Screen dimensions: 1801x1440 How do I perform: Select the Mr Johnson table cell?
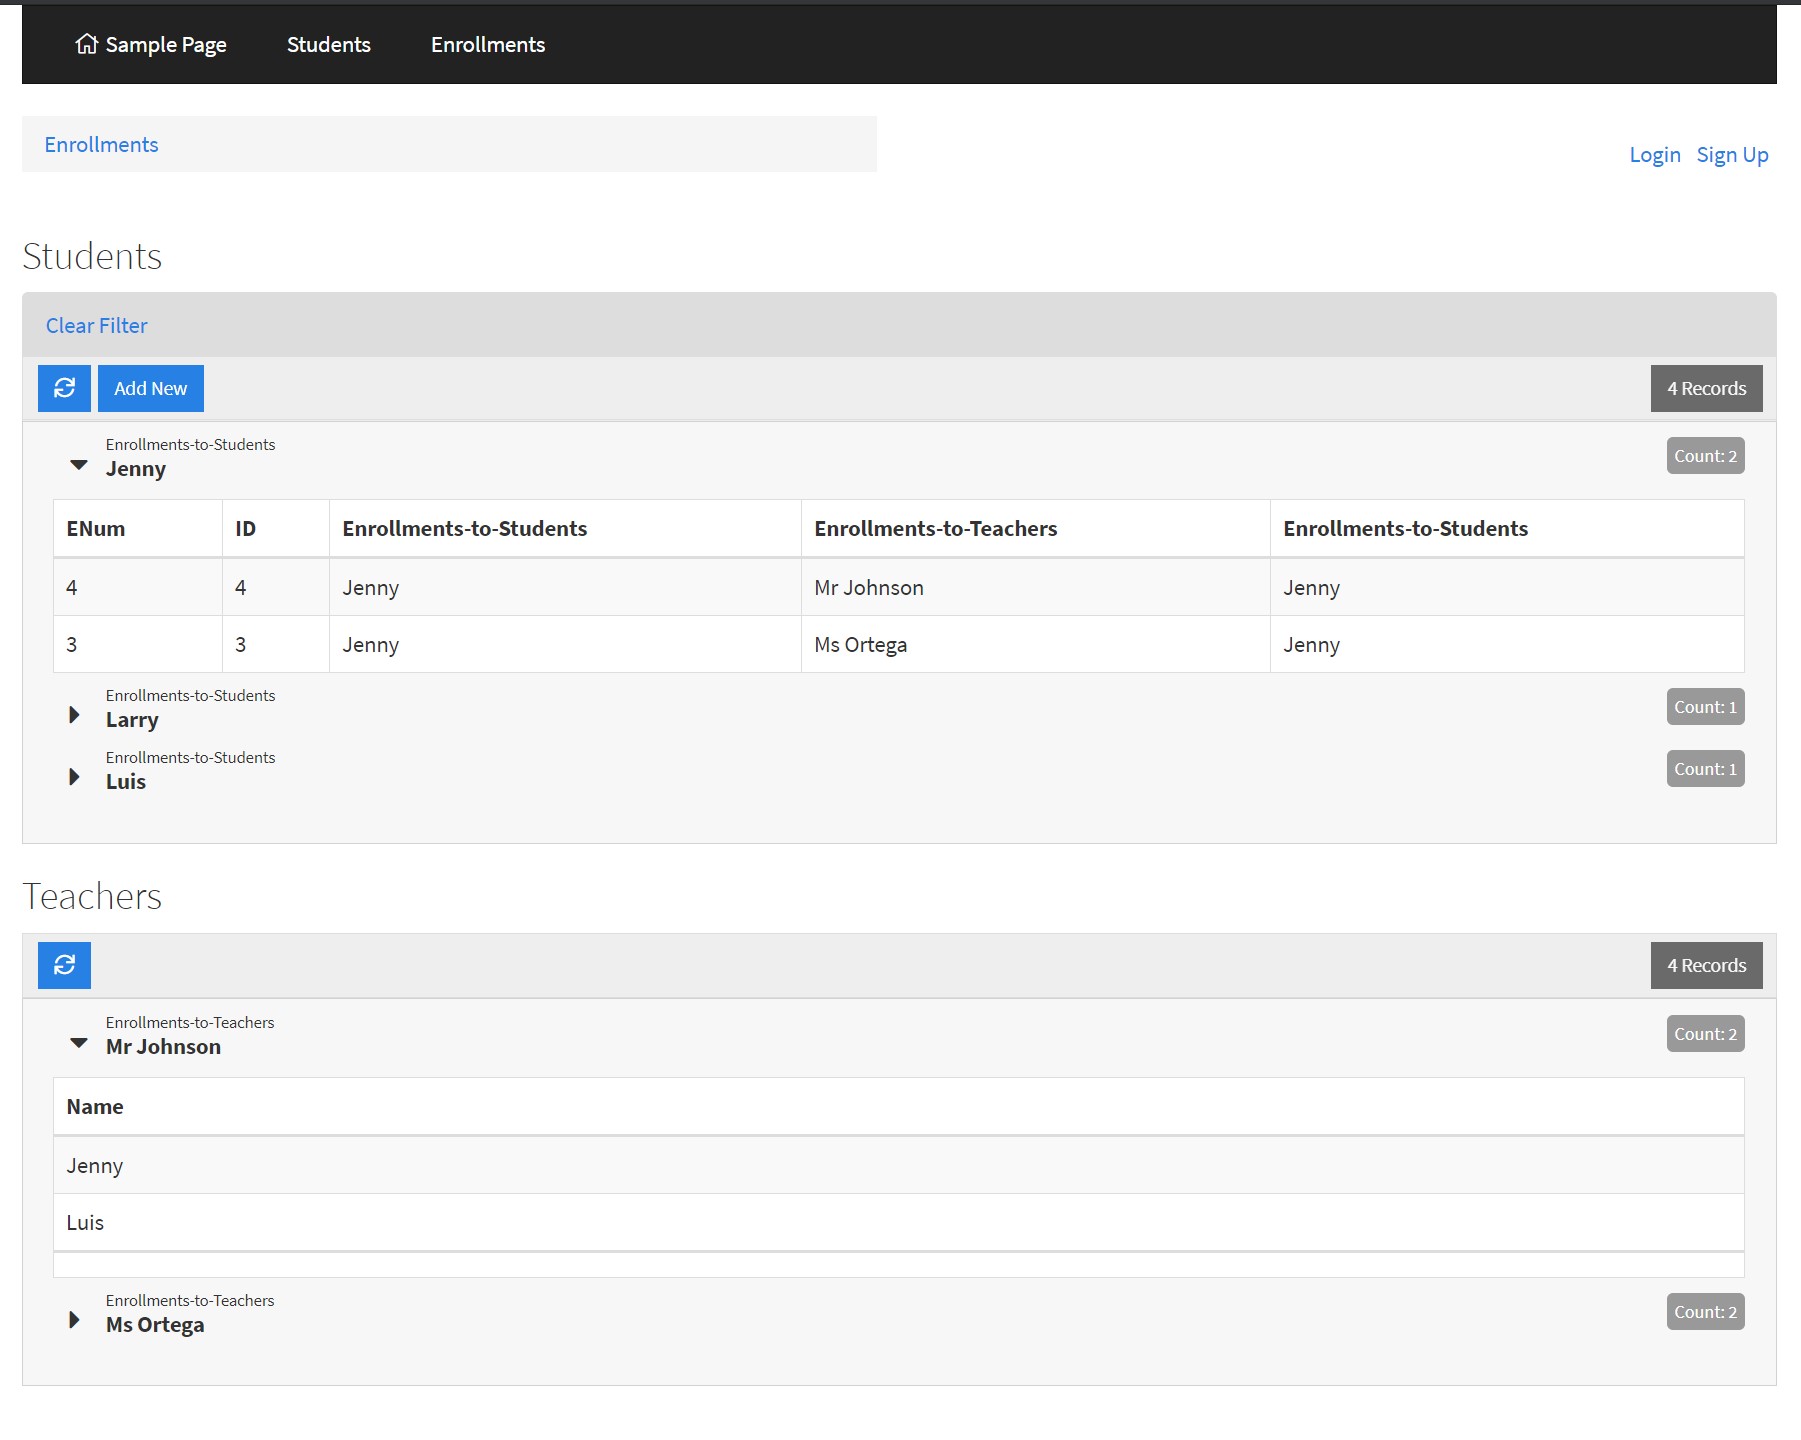pyautogui.click(x=1035, y=587)
